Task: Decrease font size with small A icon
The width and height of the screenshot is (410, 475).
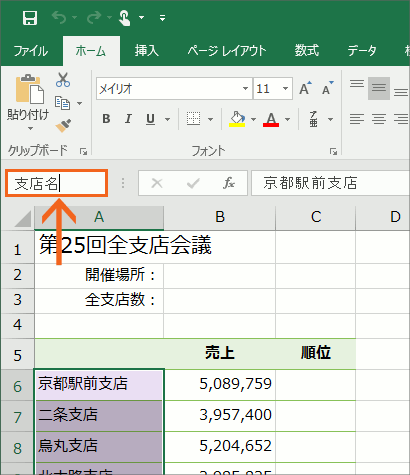Action: coord(327,88)
